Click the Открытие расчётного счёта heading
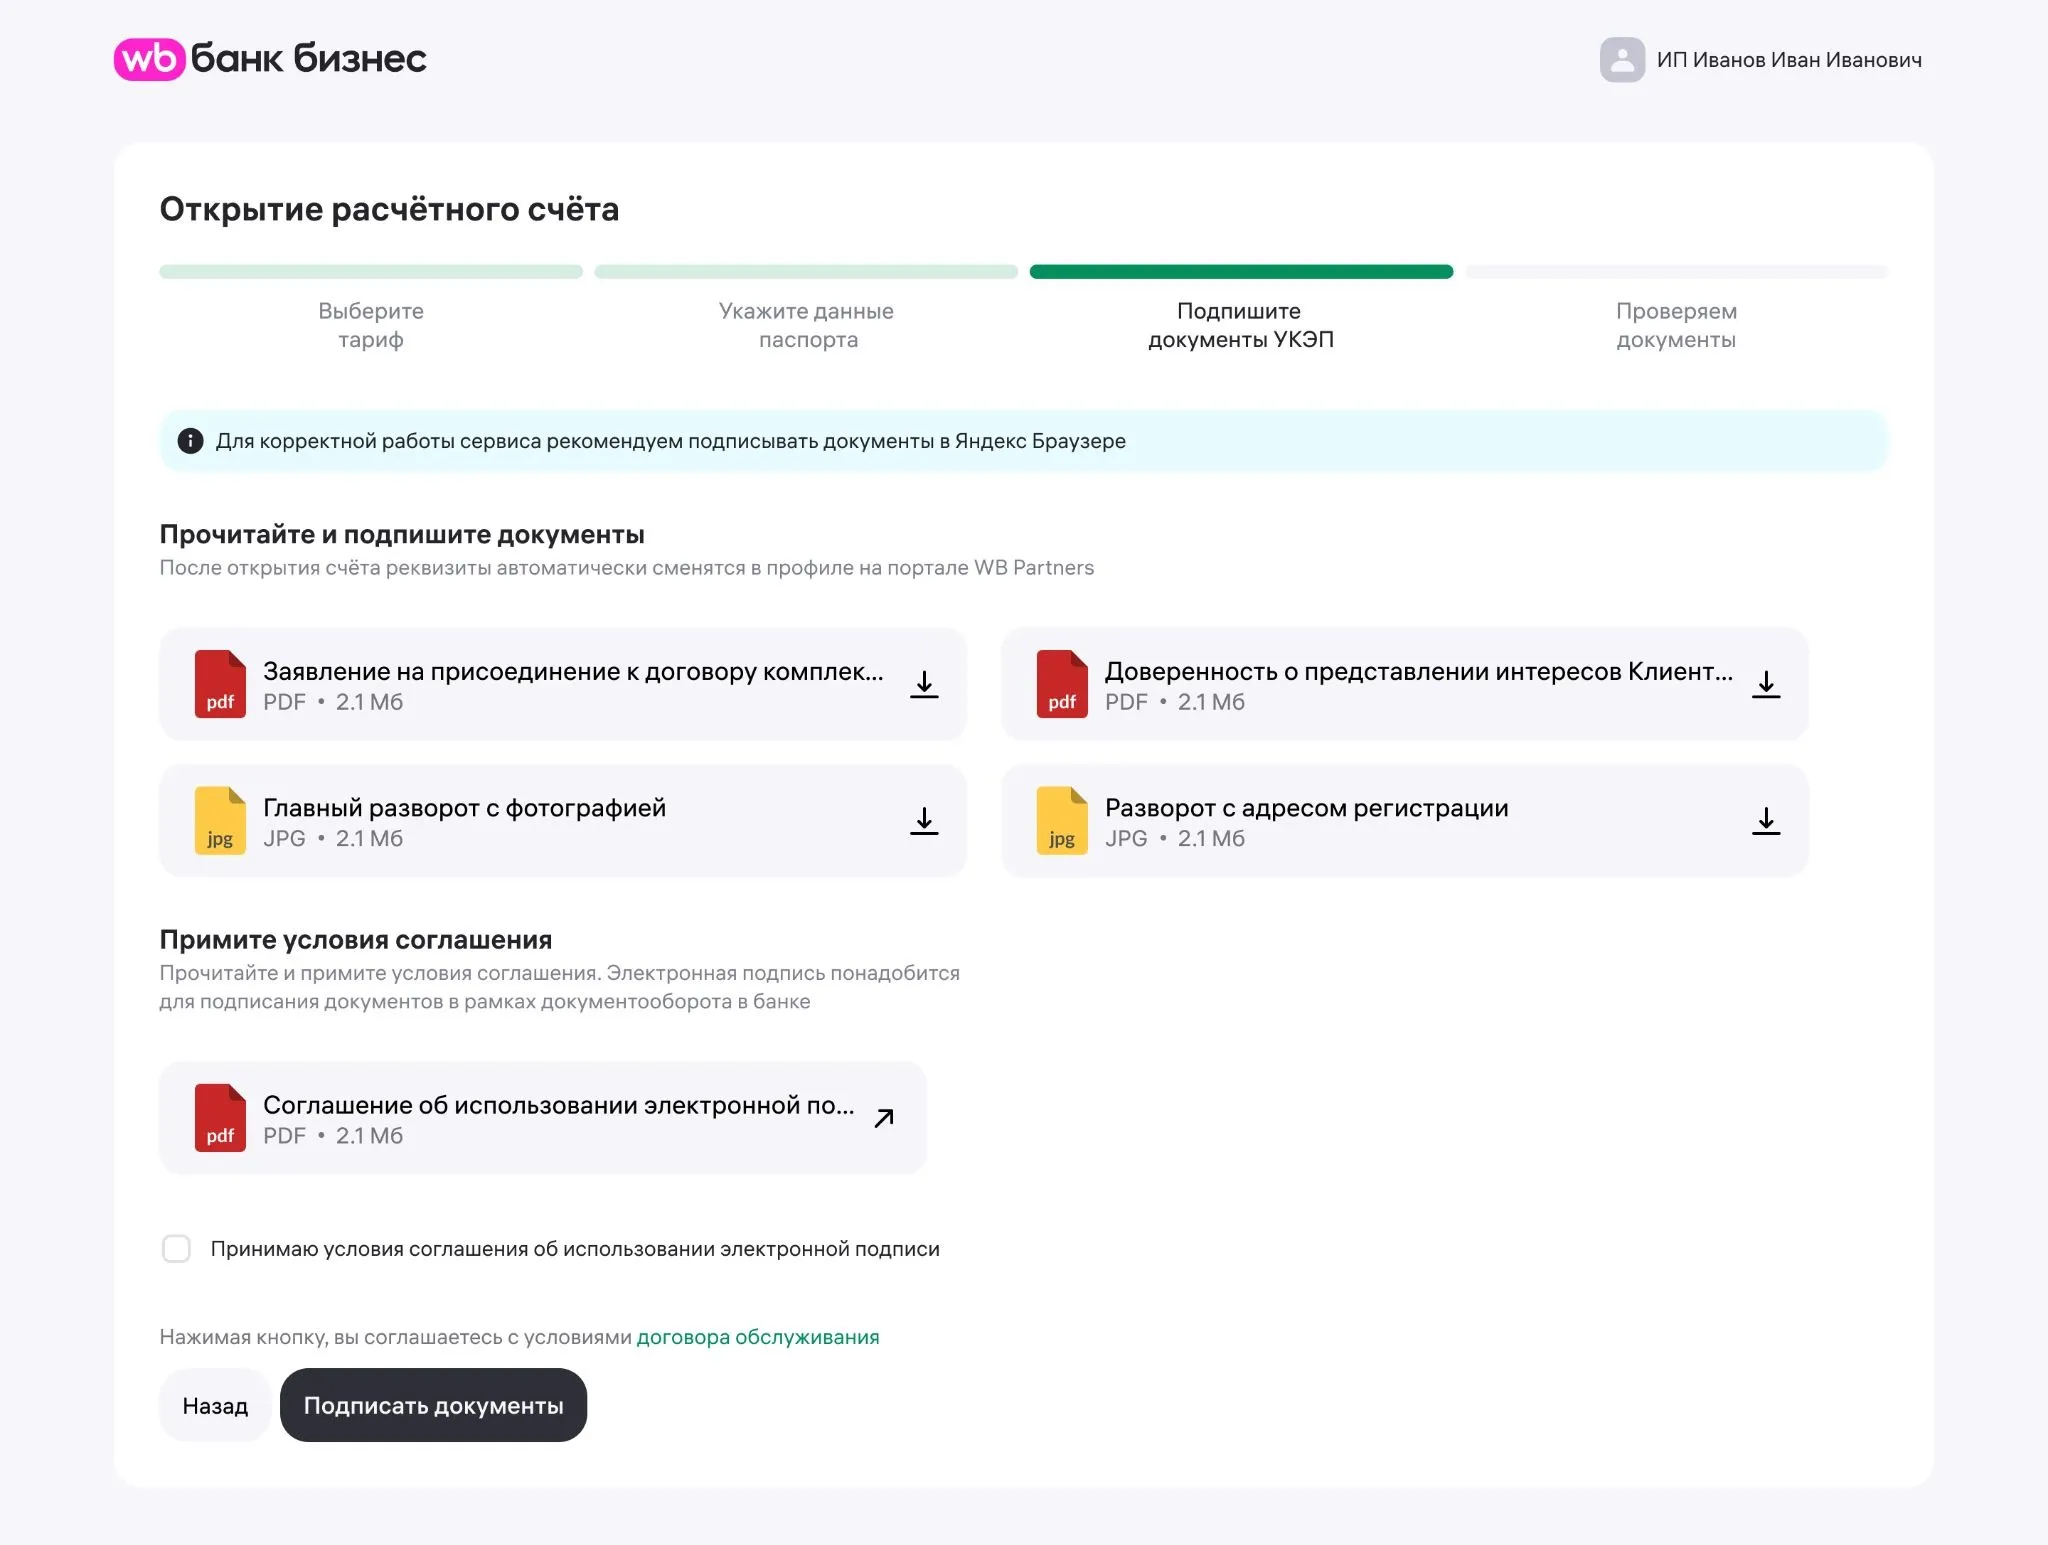The width and height of the screenshot is (2048, 1545). click(389, 209)
